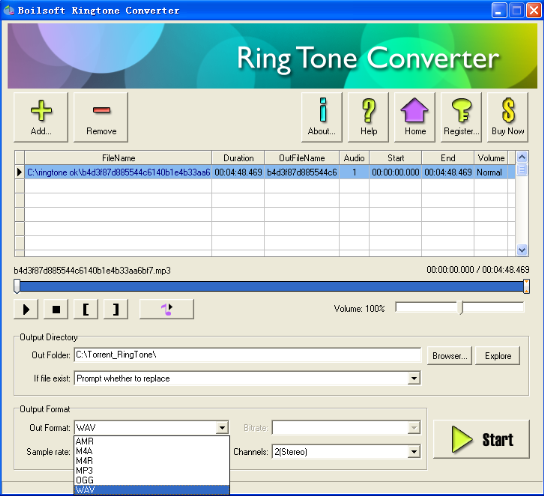The width and height of the screenshot is (544, 496).
Task: Click the Audio column header
Action: coord(354,158)
